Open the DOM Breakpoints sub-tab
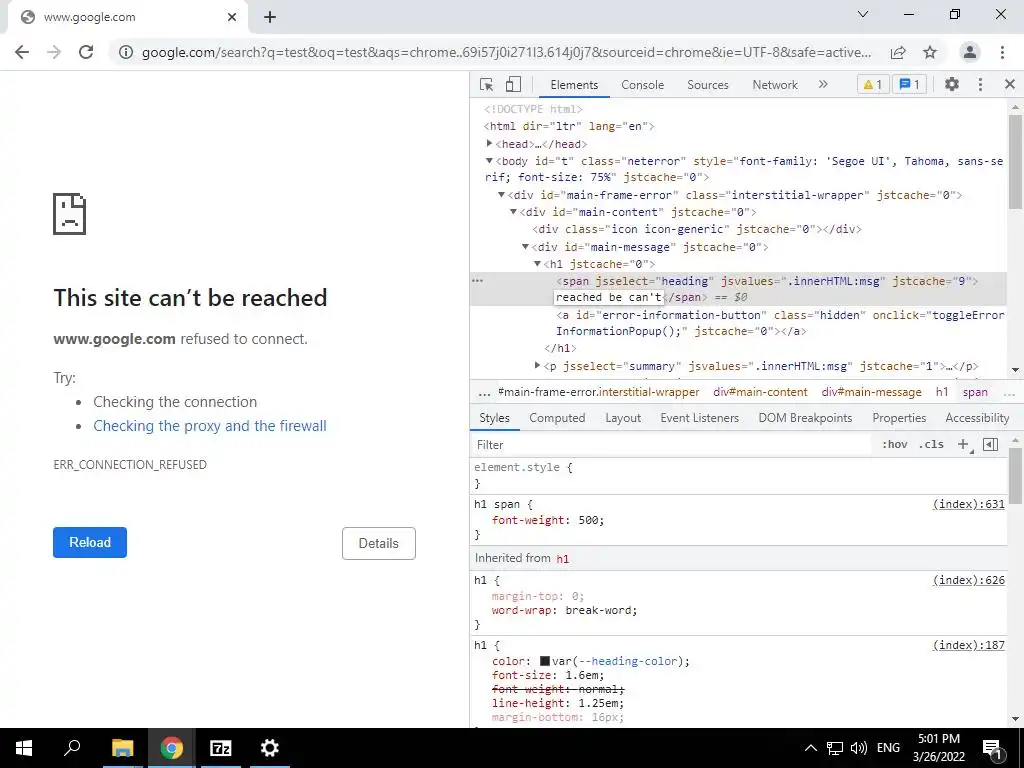Image resolution: width=1024 pixels, height=768 pixels. (x=805, y=418)
